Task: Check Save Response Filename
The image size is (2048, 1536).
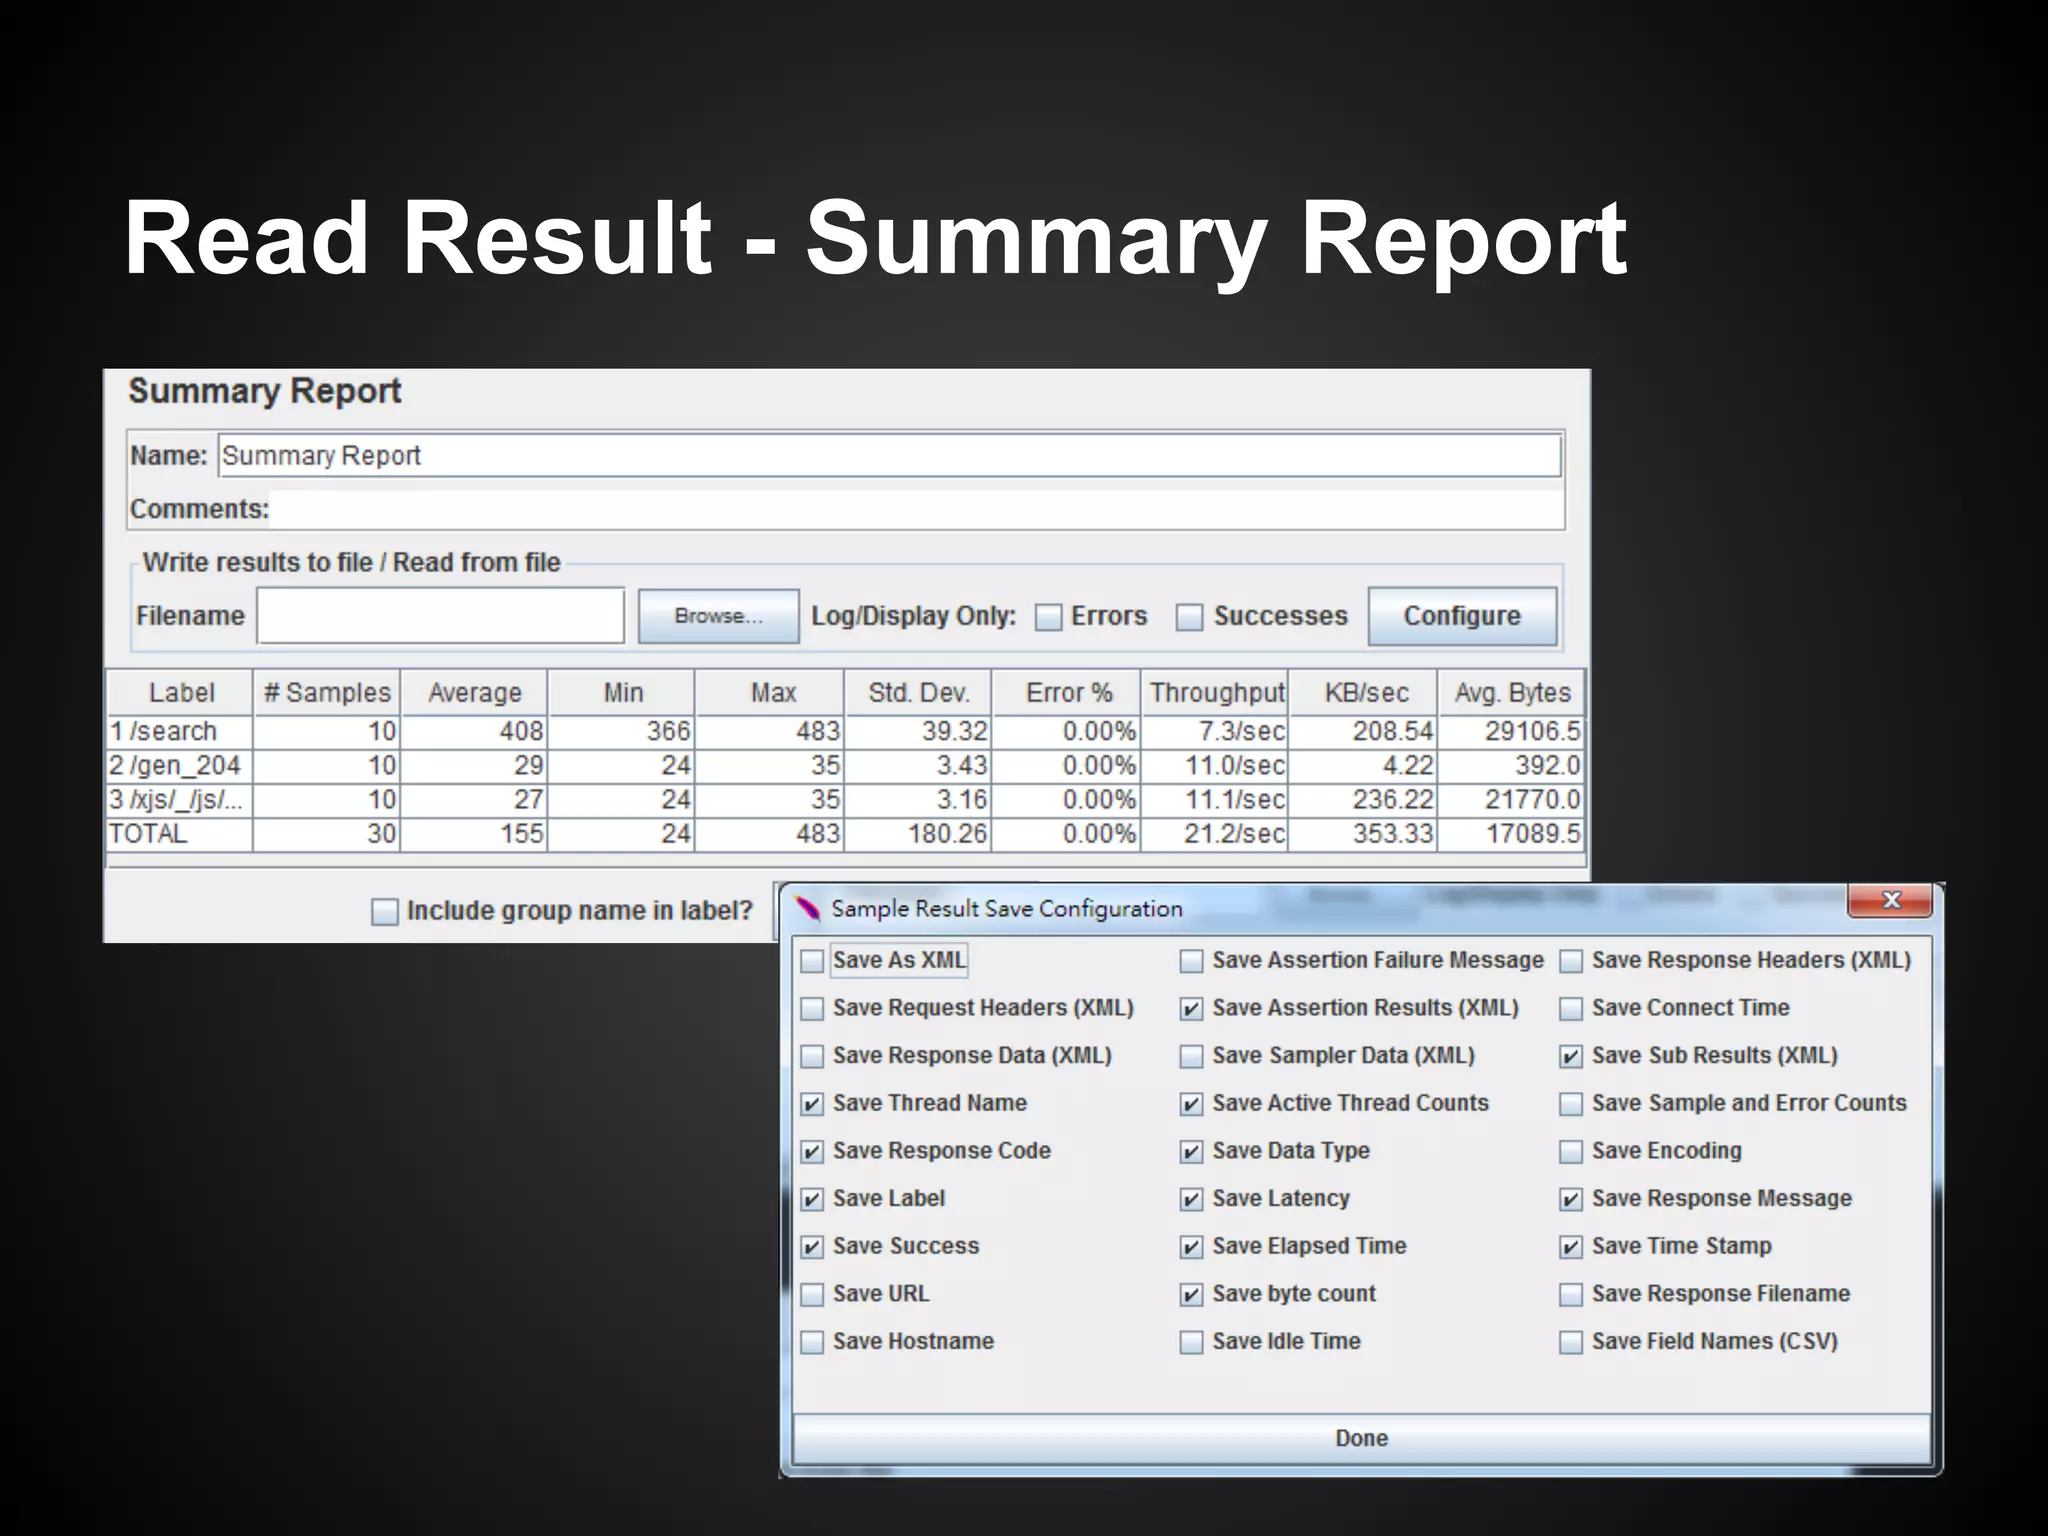Action: point(1571,1295)
